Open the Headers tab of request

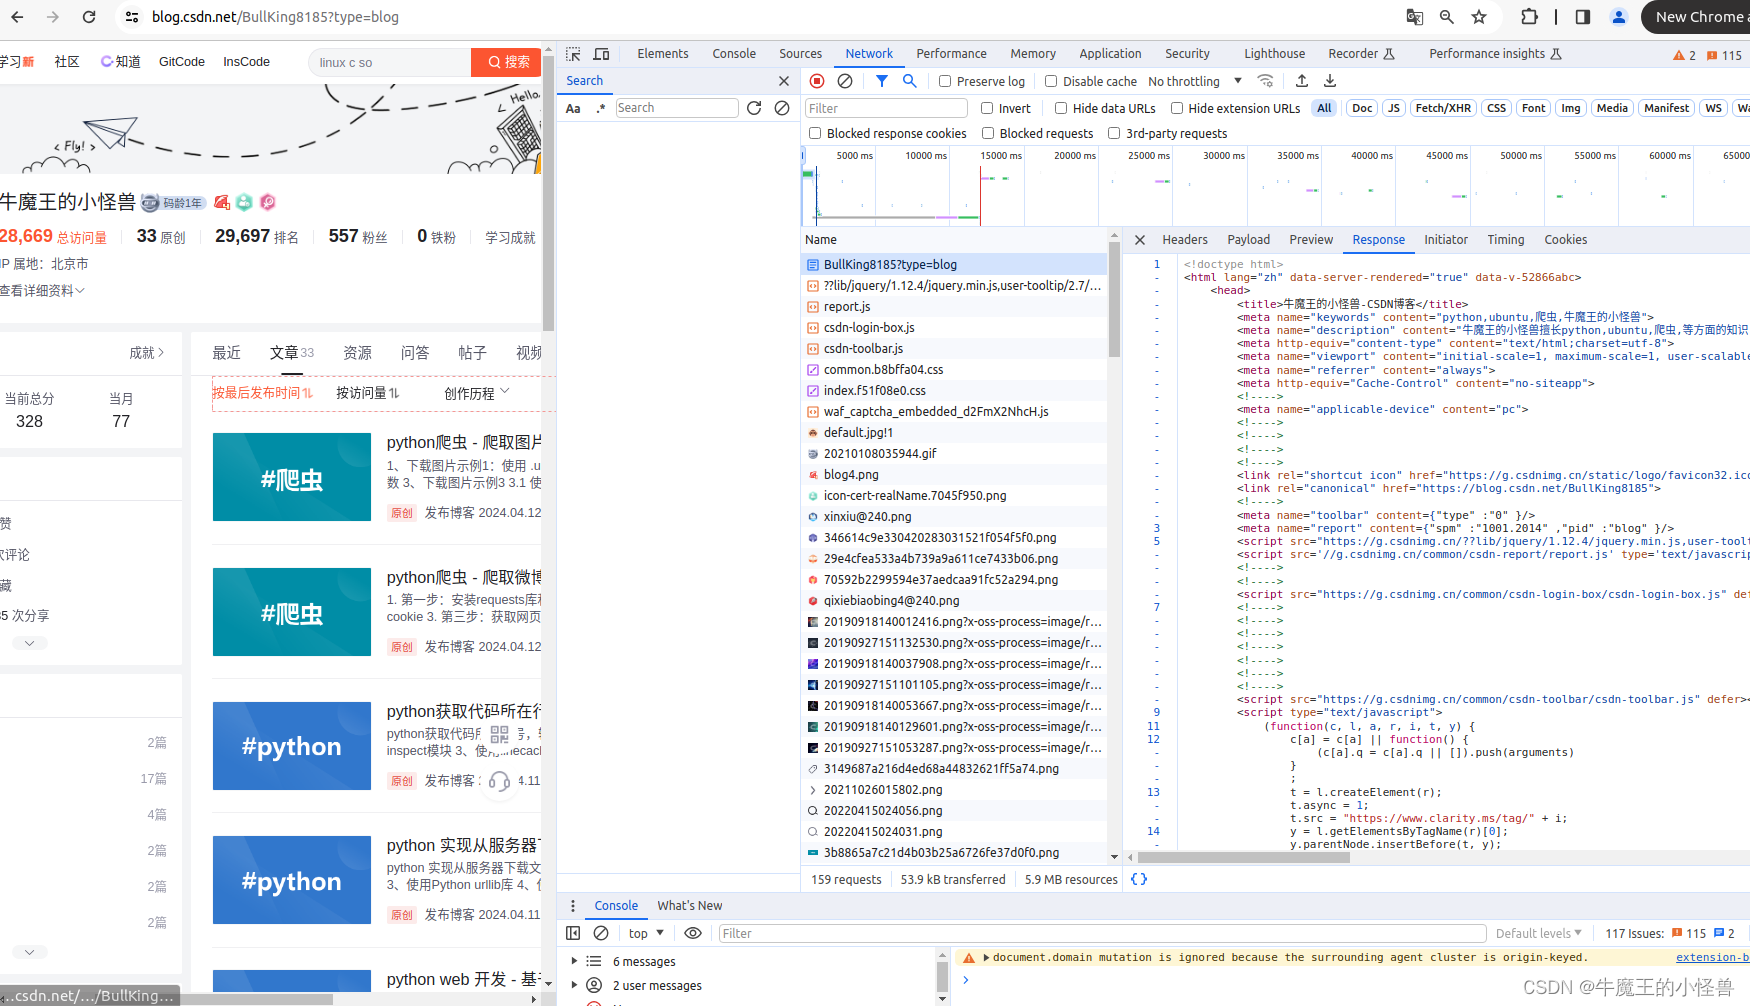coord(1185,240)
